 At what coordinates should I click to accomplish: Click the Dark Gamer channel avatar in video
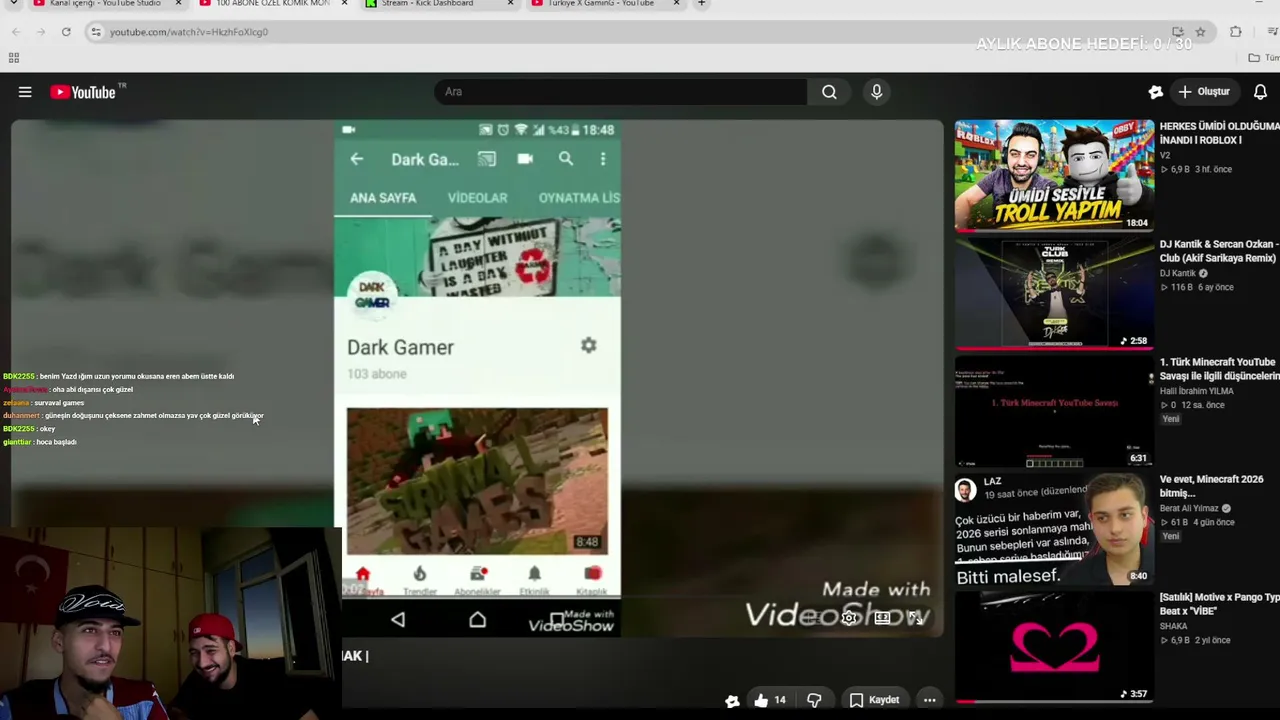pyautogui.click(x=372, y=294)
